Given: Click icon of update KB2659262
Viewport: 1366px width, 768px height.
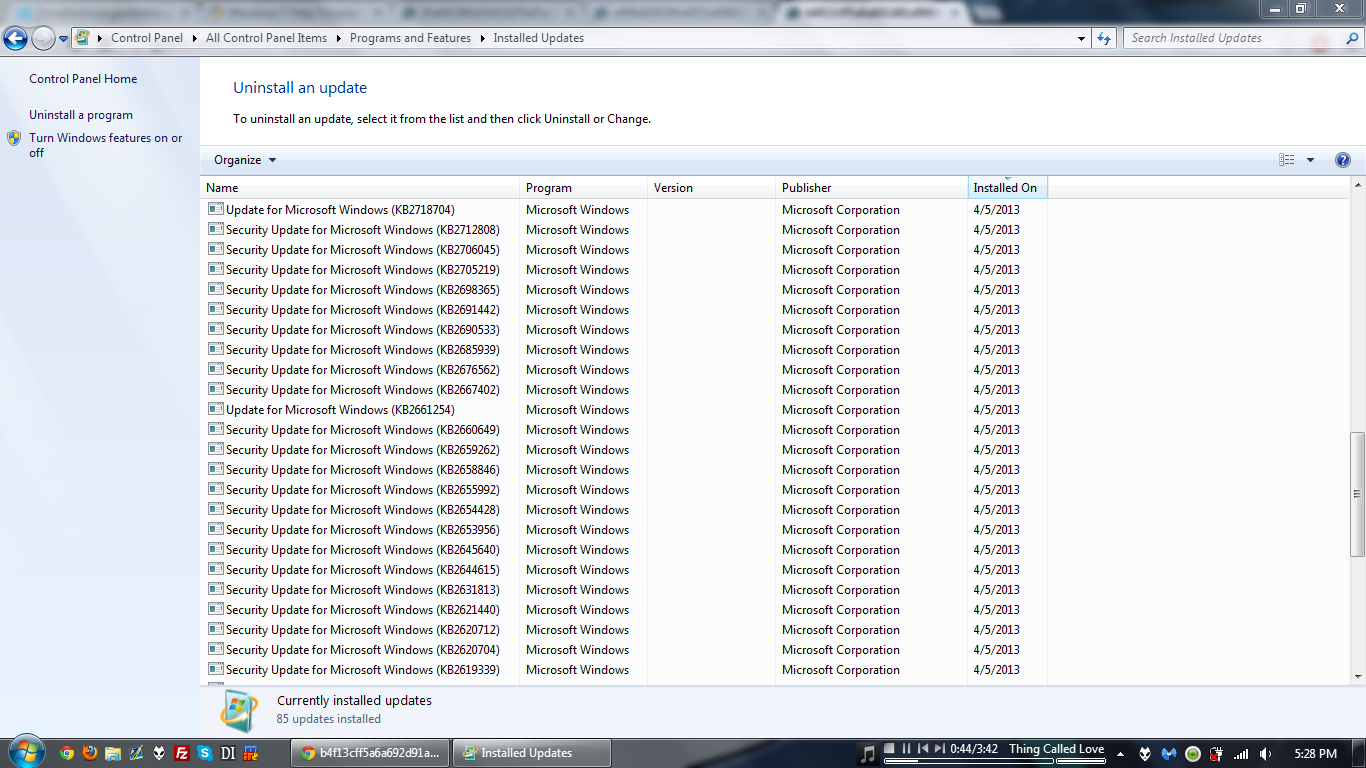Looking at the screenshot, I should [215, 449].
